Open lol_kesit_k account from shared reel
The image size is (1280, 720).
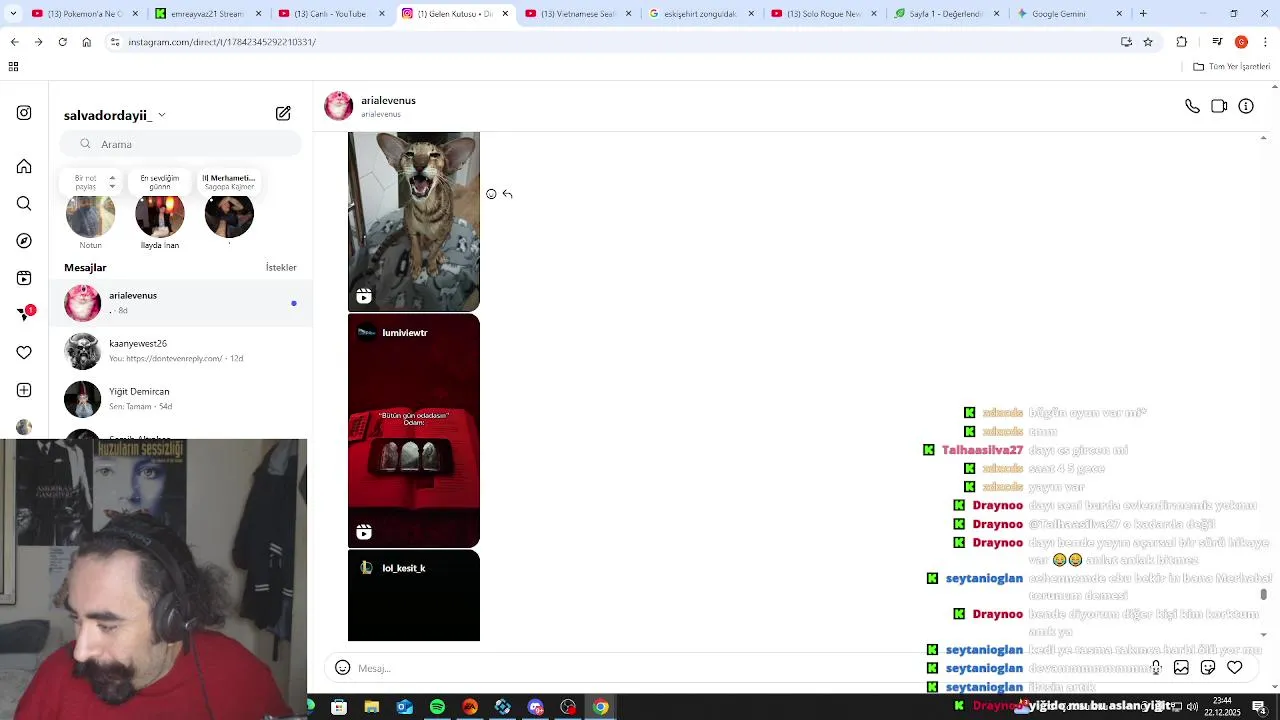403,568
